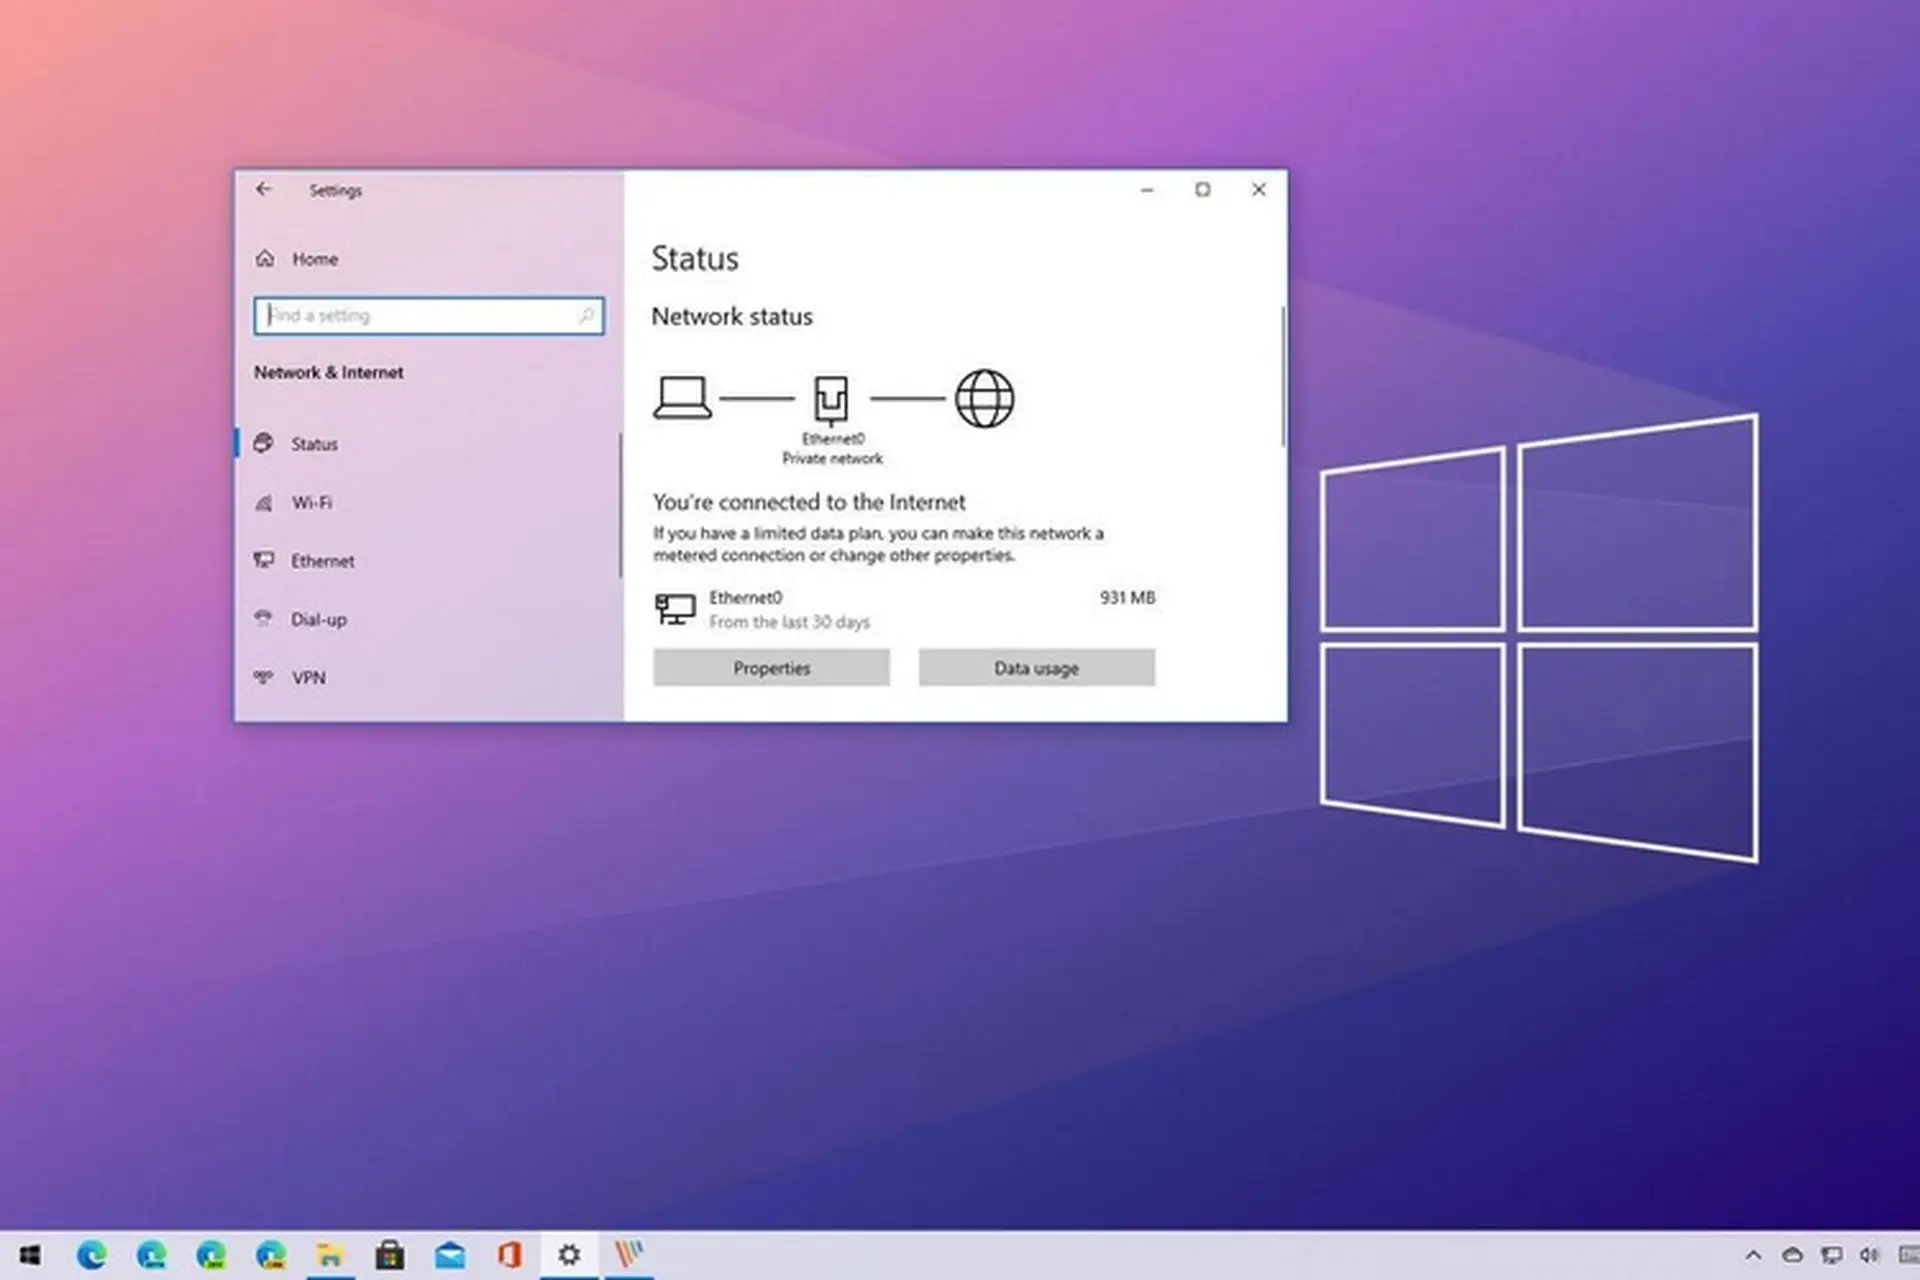
Task: Click the back arrow in Settings
Action: (x=264, y=189)
